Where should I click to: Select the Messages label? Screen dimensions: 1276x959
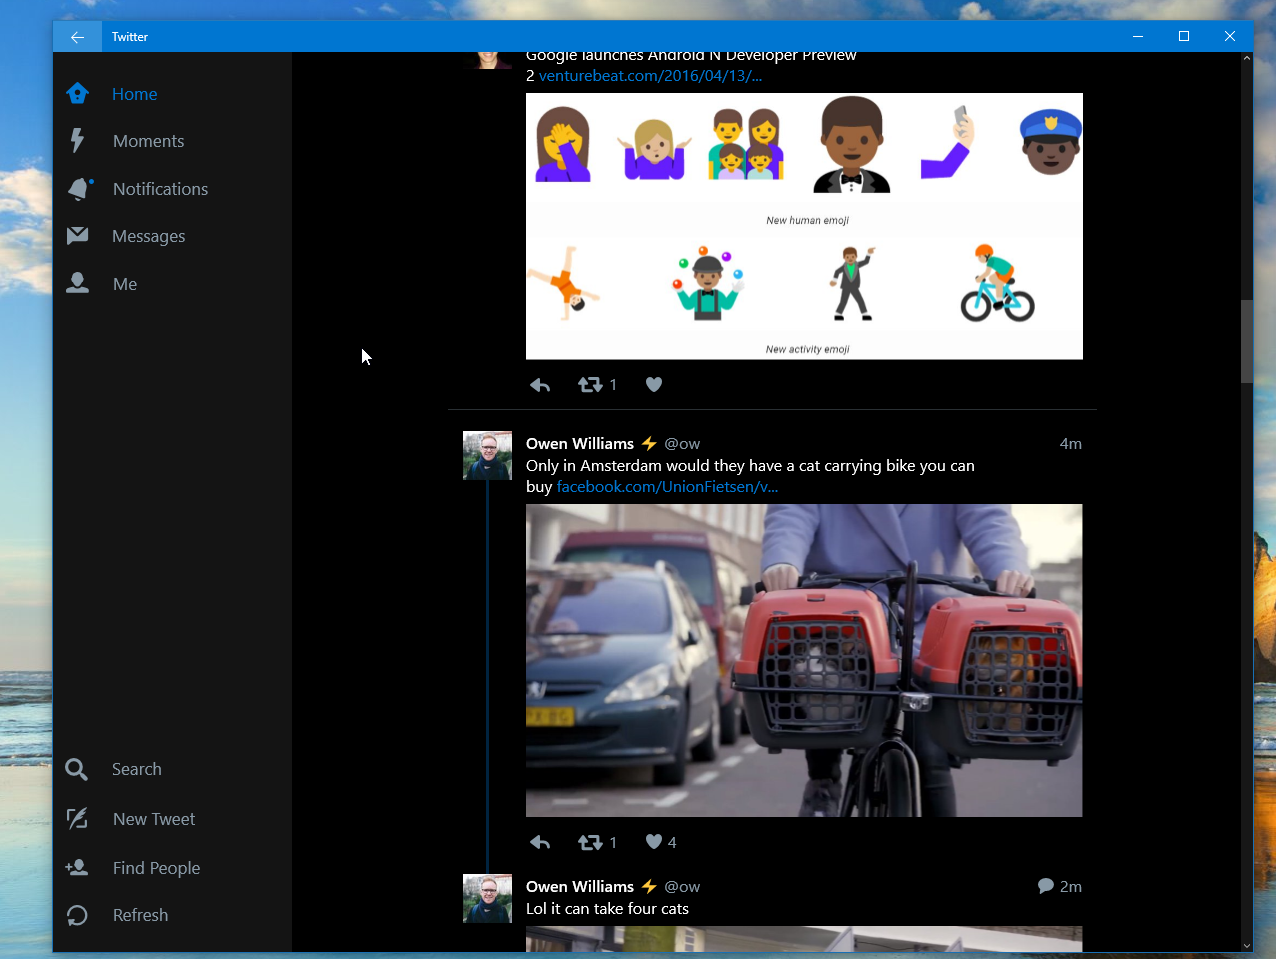pos(149,236)
